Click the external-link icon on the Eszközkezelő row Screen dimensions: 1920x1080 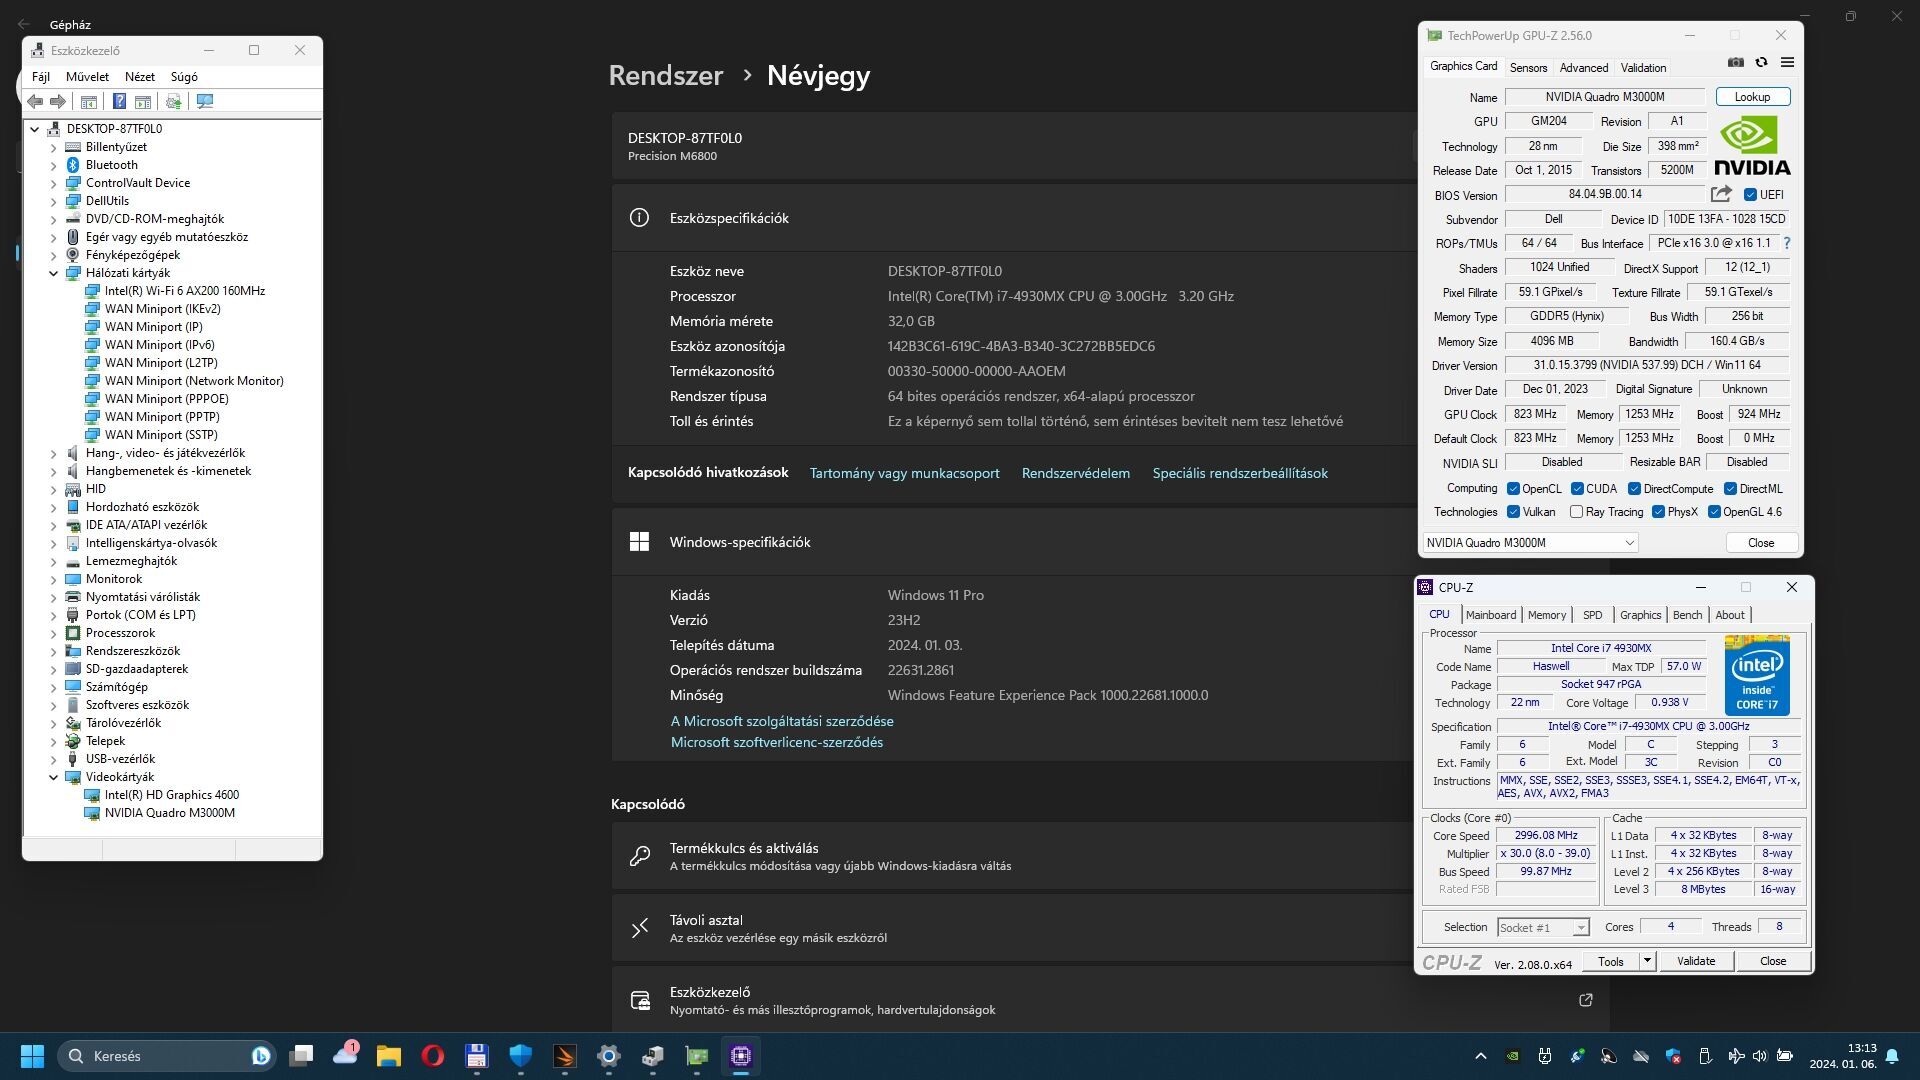[x=1585, y=1000]
